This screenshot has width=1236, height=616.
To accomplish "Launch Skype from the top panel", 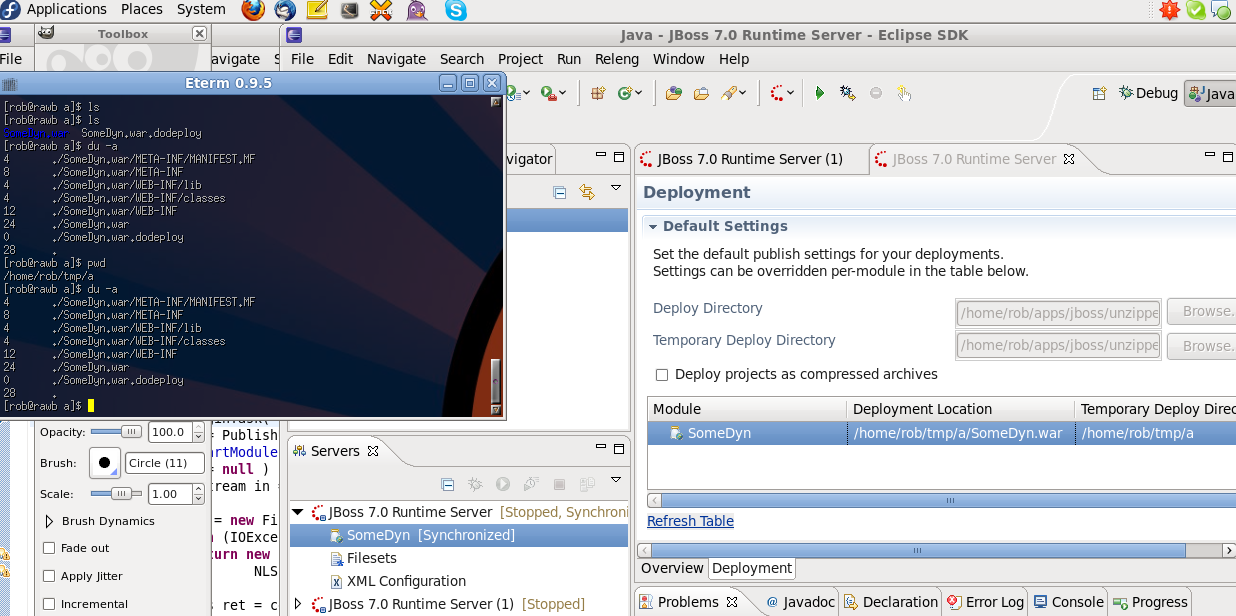I will (456, 10).
